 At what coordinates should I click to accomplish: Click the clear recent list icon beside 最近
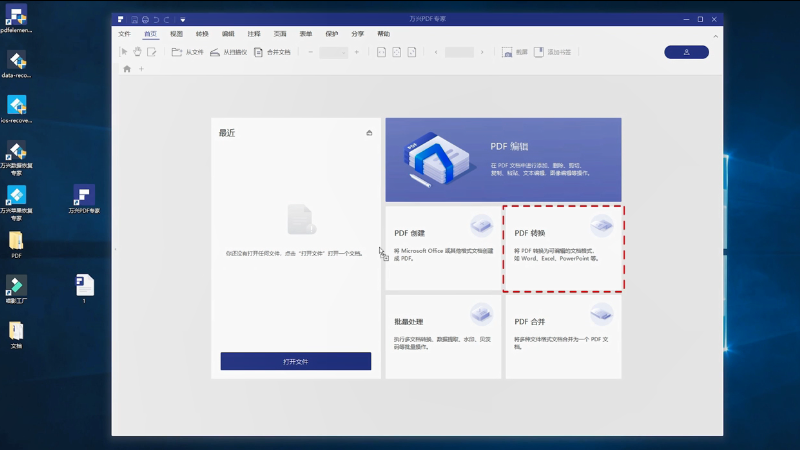point(369,133)
